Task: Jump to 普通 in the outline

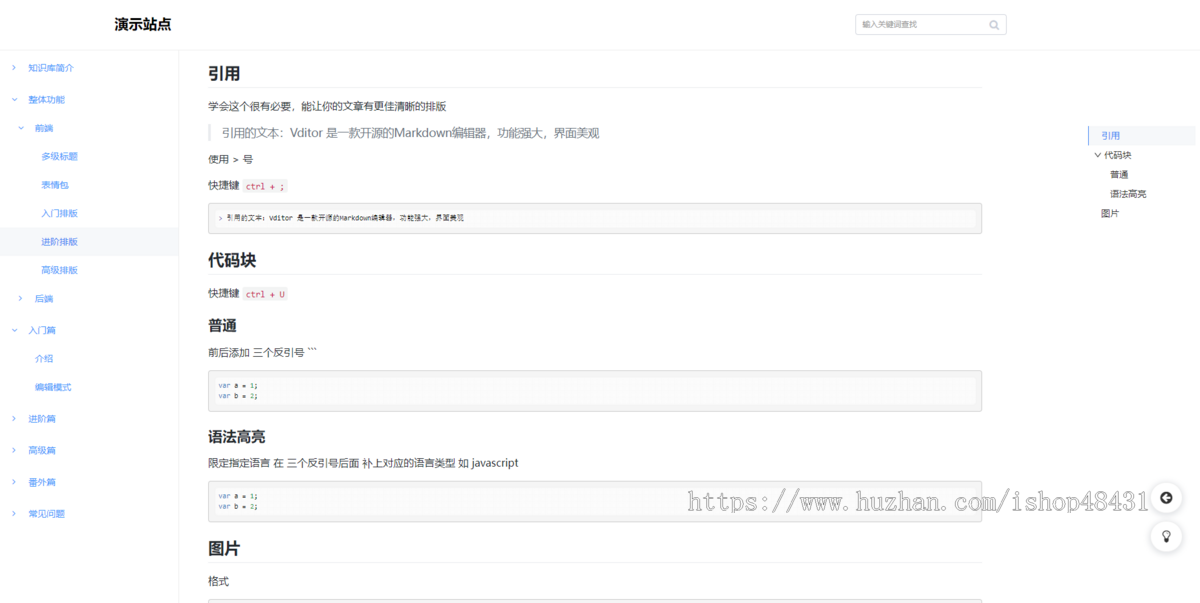Action: coord(1119,175)
